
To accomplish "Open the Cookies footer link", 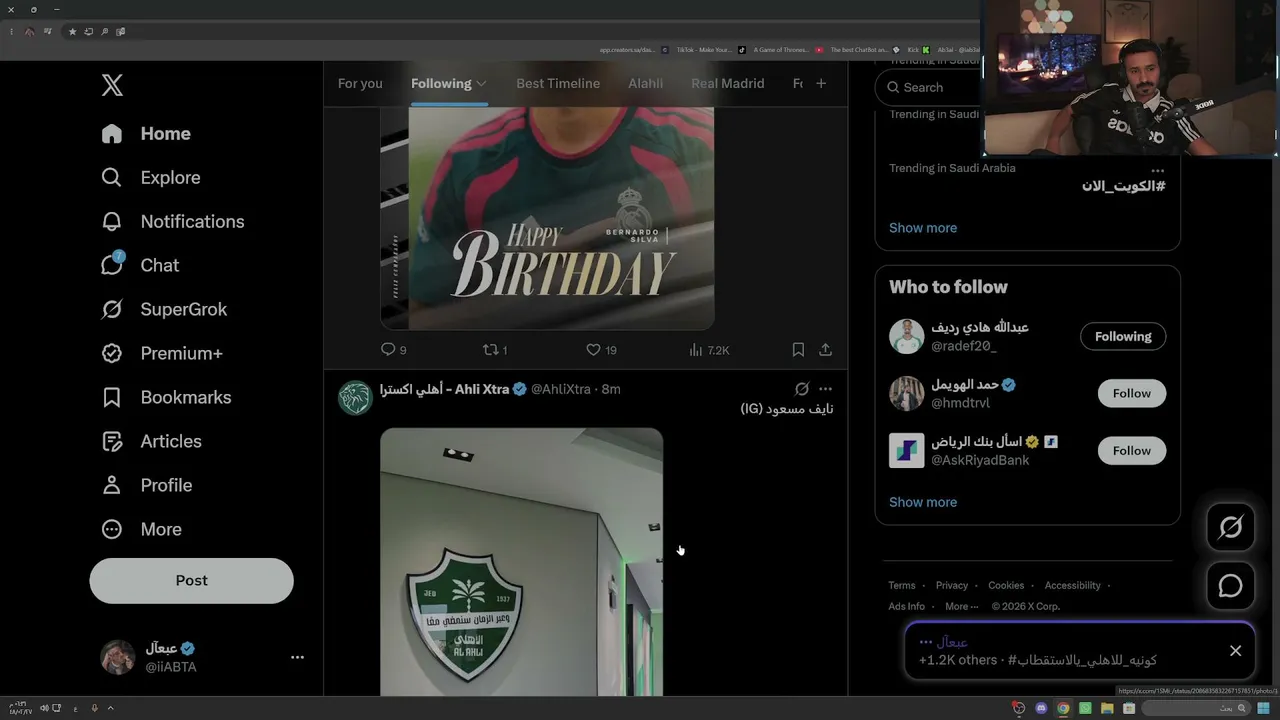I will pos(1006,585).
